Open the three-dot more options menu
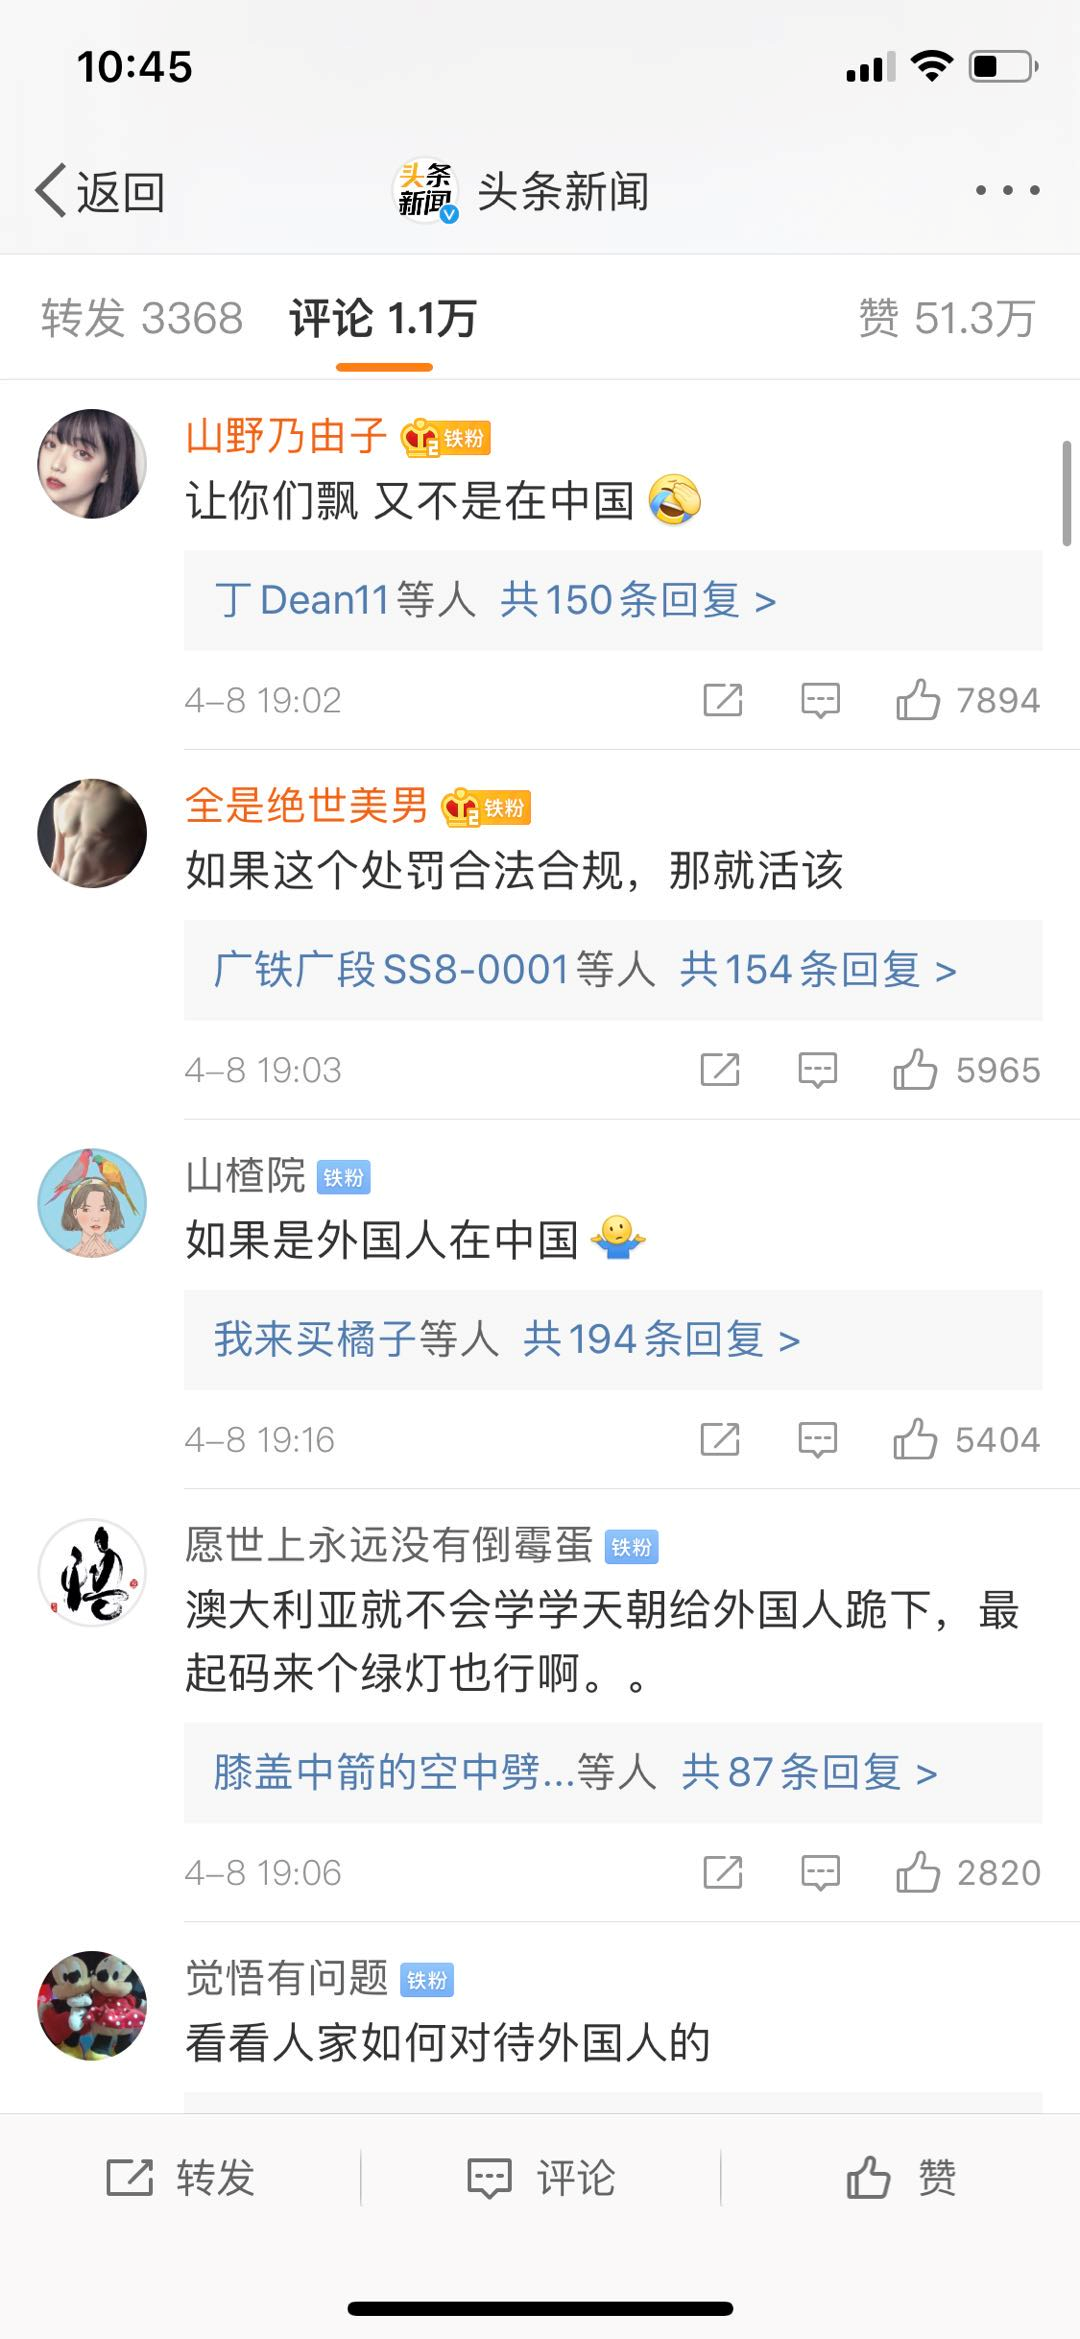This screenshot has width=1080, height=2339. coord(1007,190)
